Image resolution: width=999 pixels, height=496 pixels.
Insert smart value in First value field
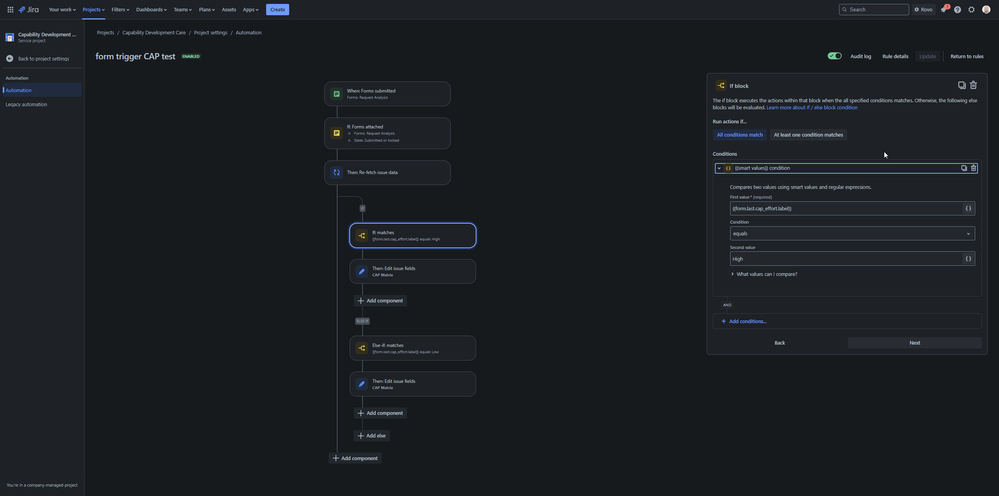(968, 208)
